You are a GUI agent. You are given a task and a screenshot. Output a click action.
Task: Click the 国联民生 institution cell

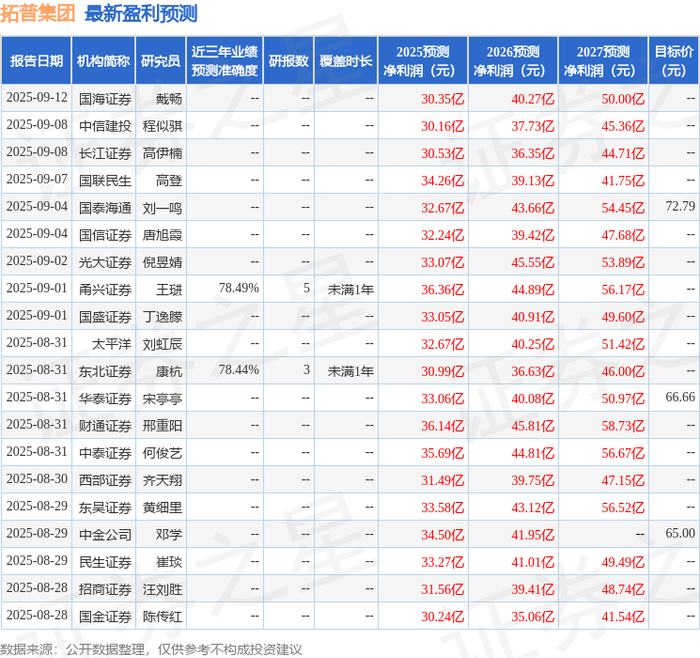(x=105, y=180)
